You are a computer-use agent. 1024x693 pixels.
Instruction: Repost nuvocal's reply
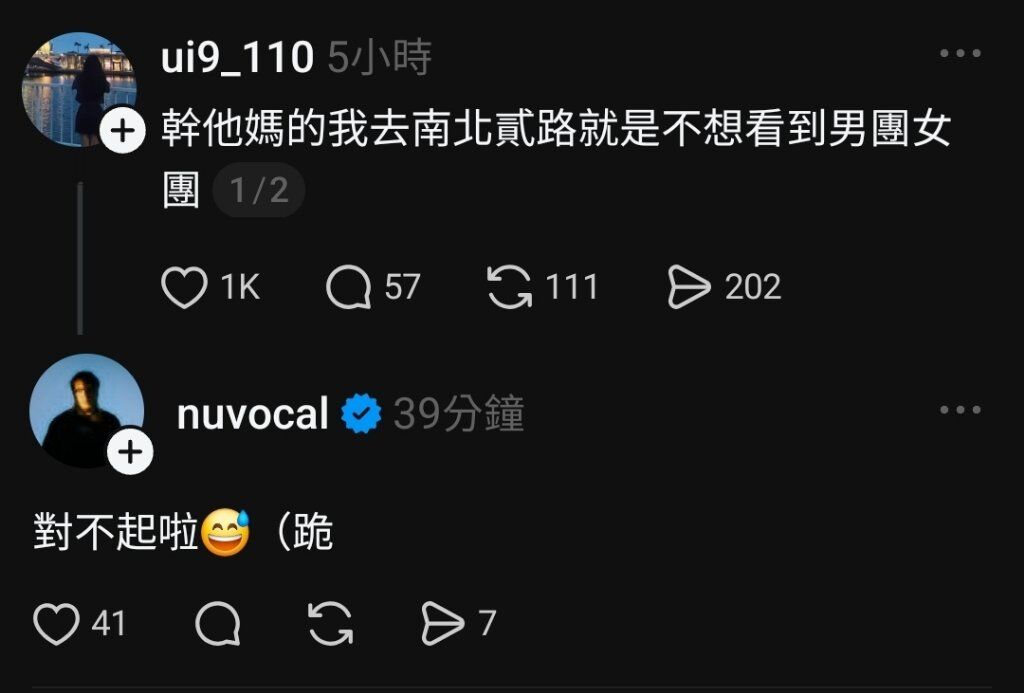pyautogui.click(x=330, y=624)
